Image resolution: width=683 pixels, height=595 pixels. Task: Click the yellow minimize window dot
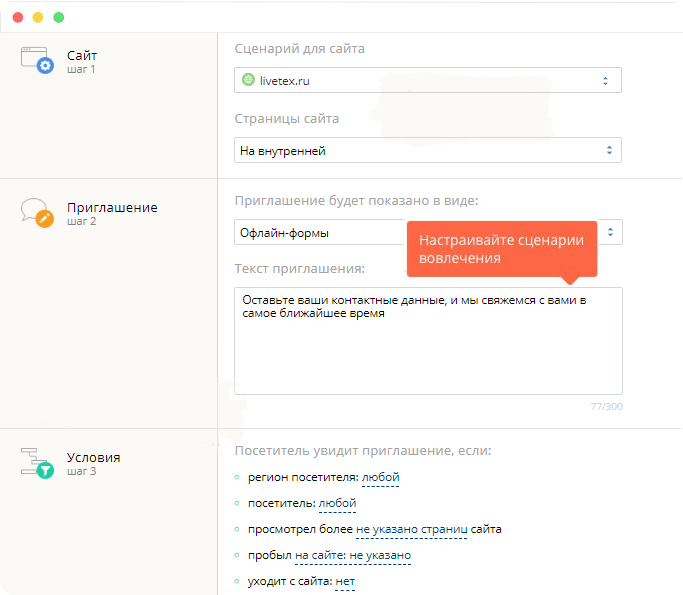pos(38,17)
